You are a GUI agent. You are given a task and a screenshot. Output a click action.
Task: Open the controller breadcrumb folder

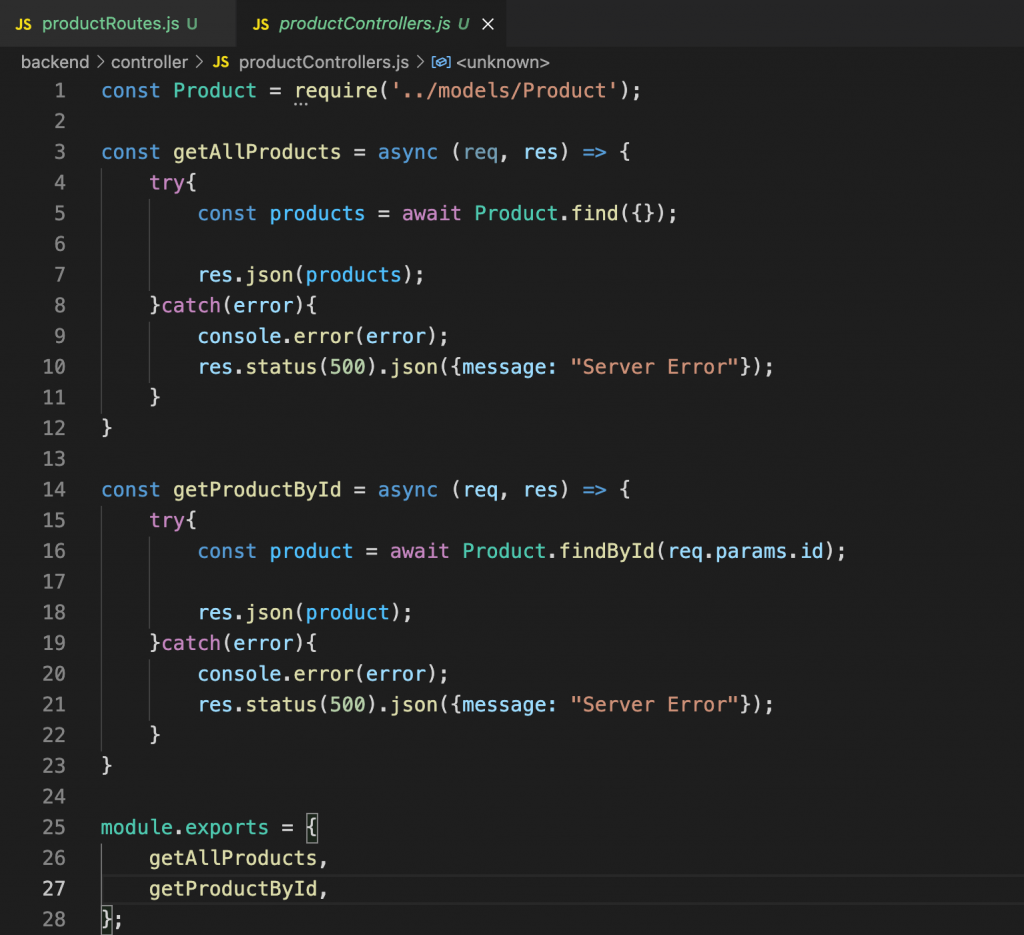(x=149, y=62)
